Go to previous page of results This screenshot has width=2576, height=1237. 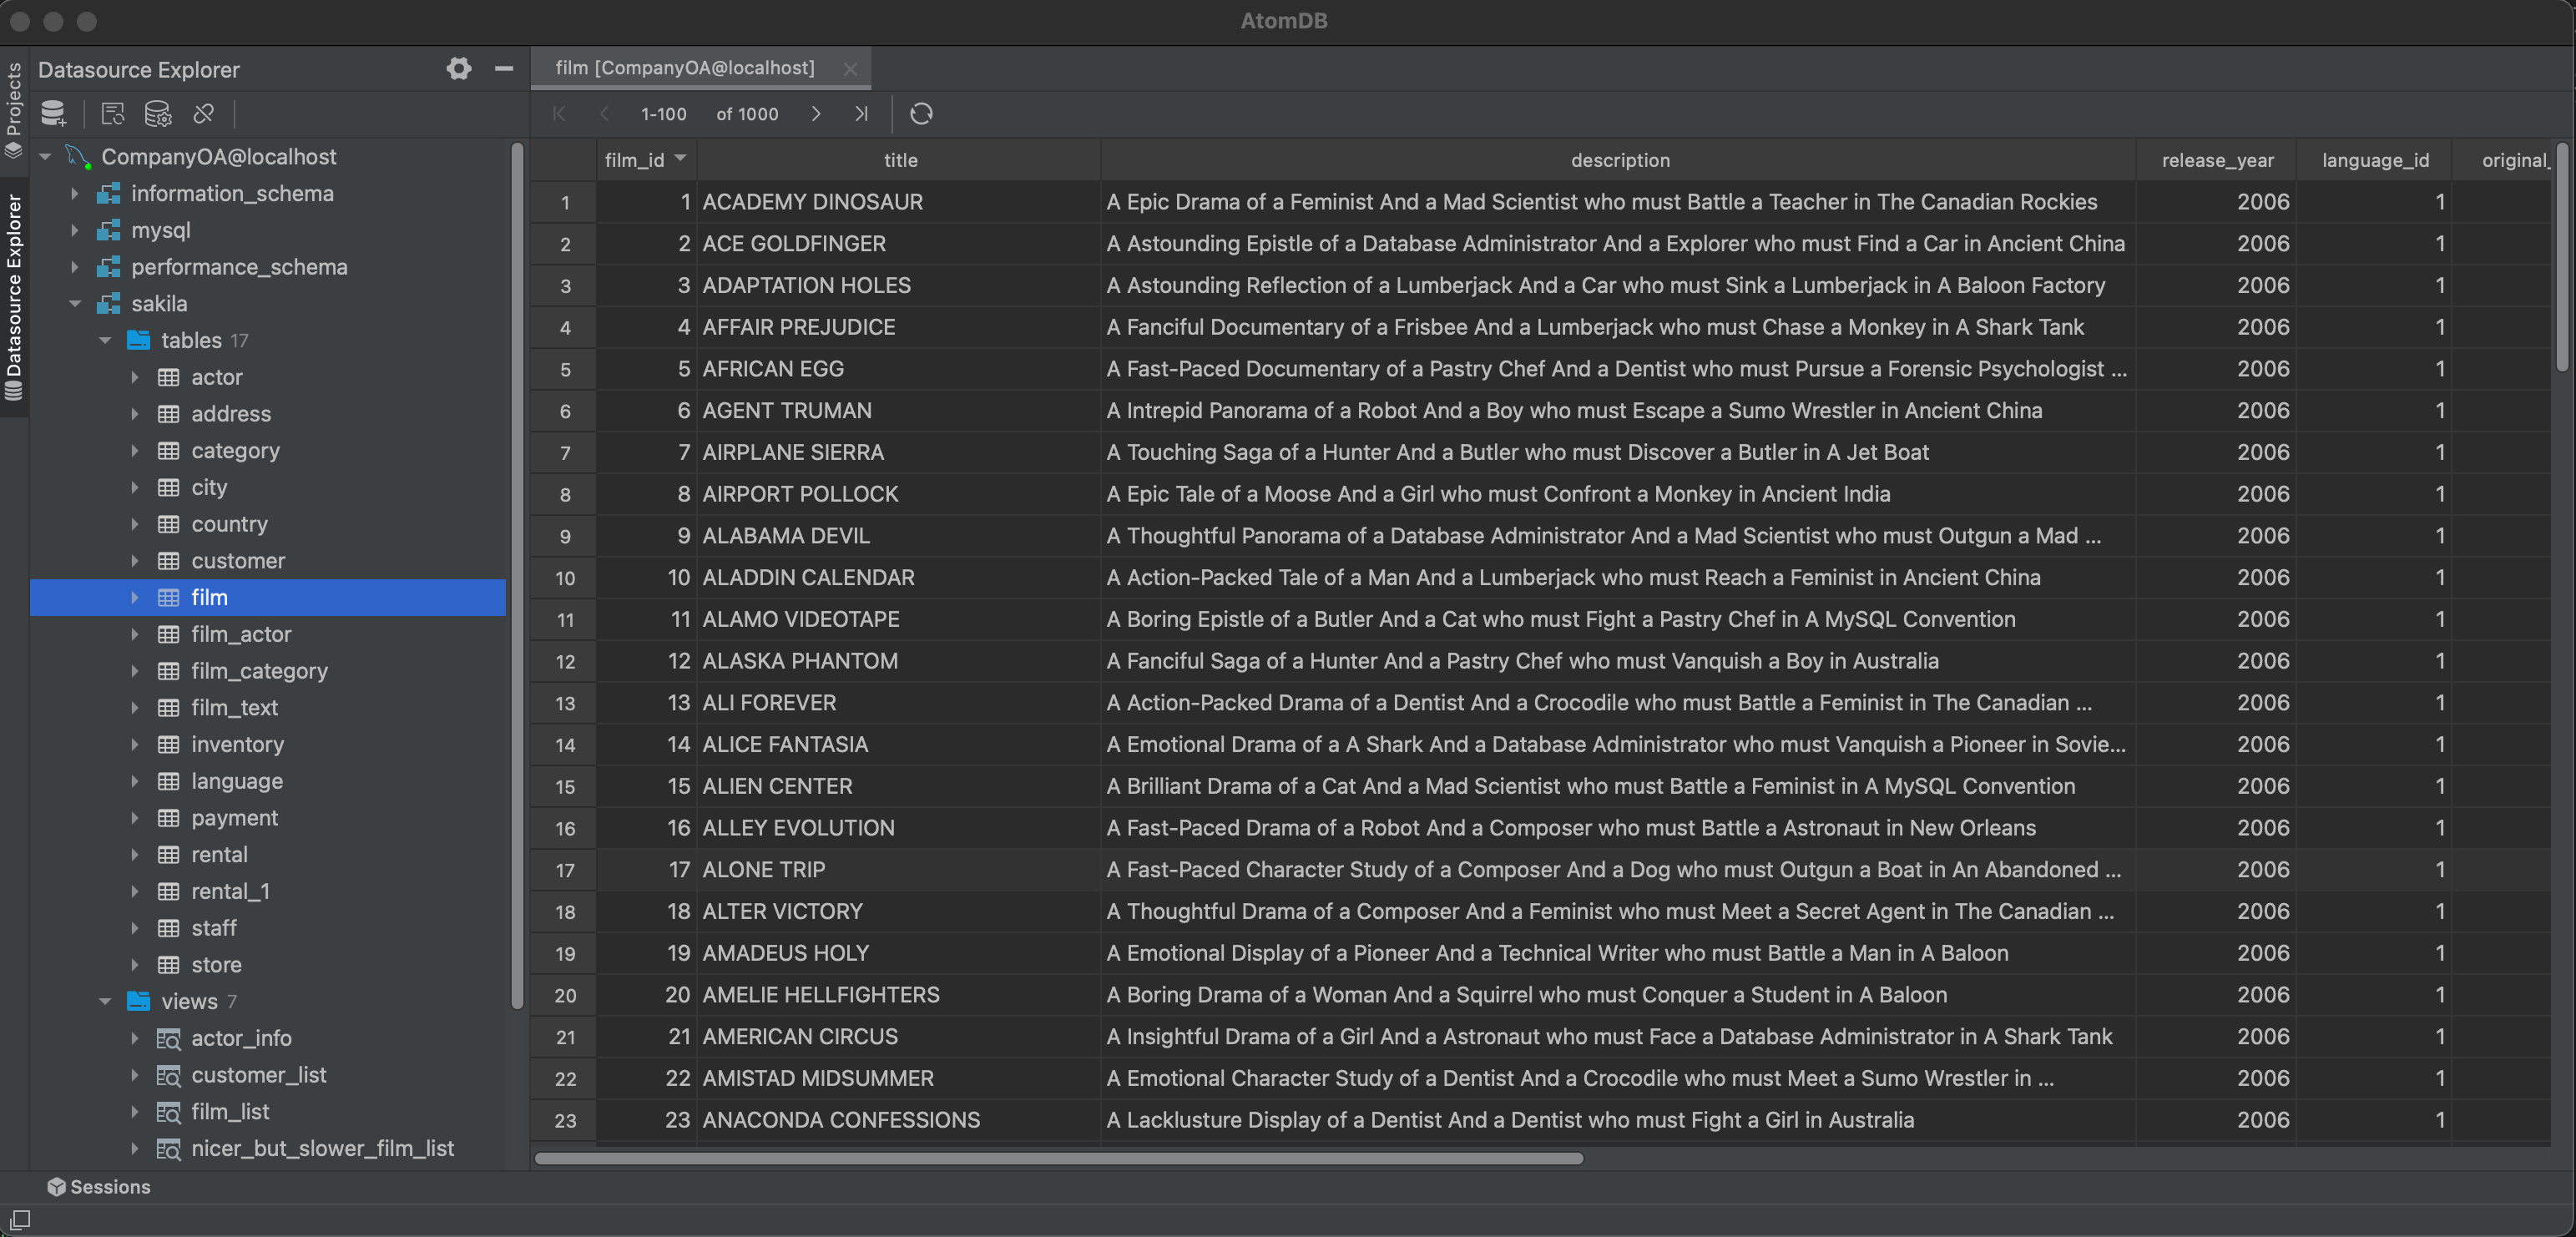pyautogui.click(x=604, y=114)
